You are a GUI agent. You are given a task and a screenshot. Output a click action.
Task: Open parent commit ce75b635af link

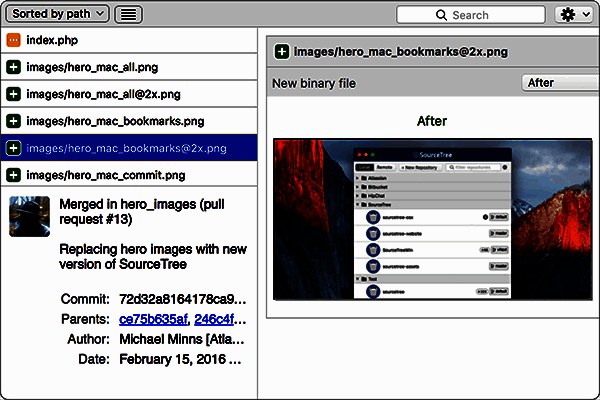(x=153, y=319)
